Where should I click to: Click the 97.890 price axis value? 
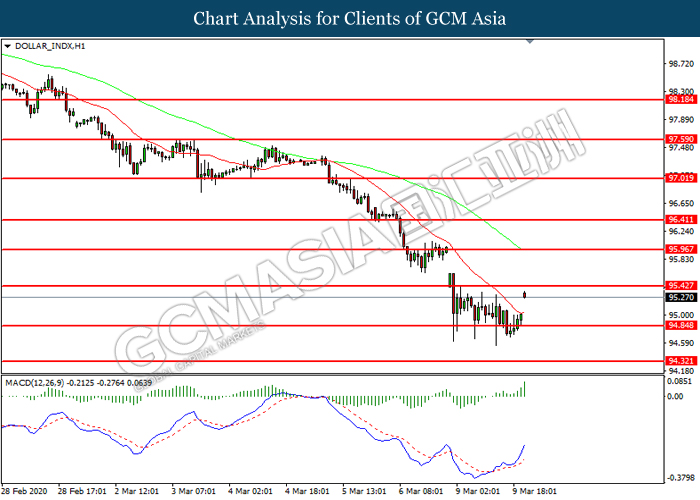[x=681, y=120]
